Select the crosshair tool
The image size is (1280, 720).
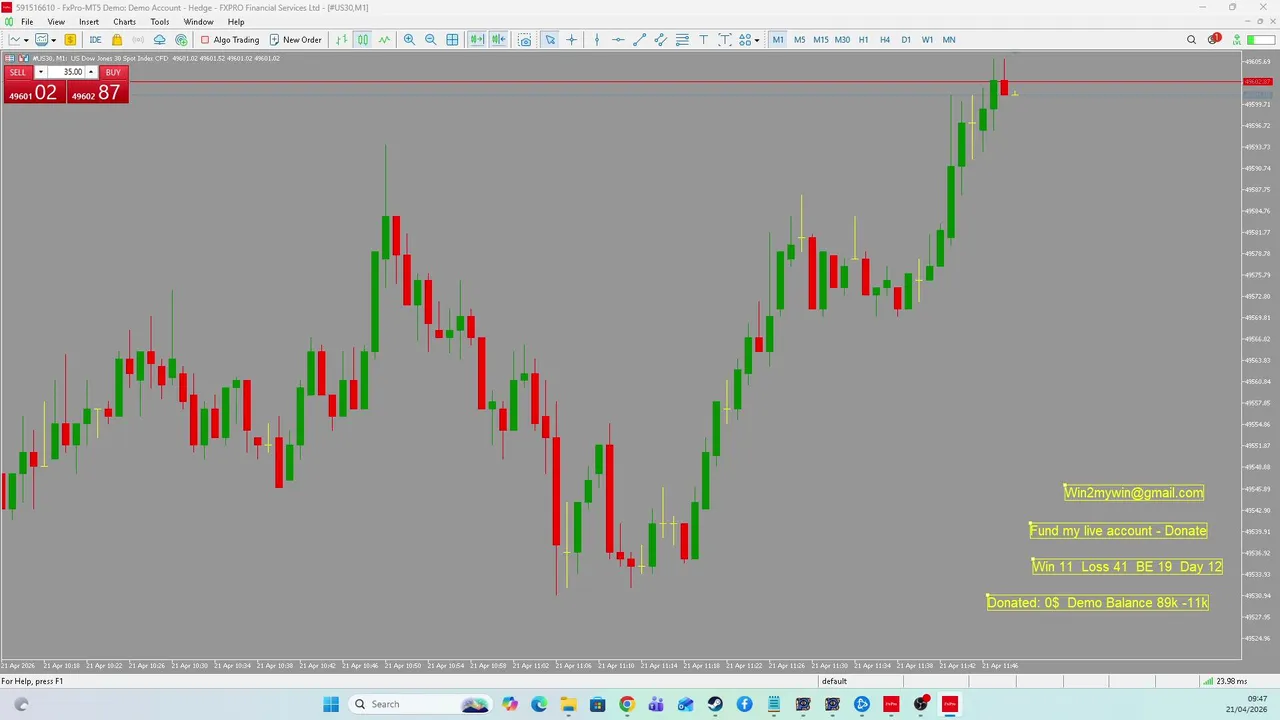[x=572, y=40]
